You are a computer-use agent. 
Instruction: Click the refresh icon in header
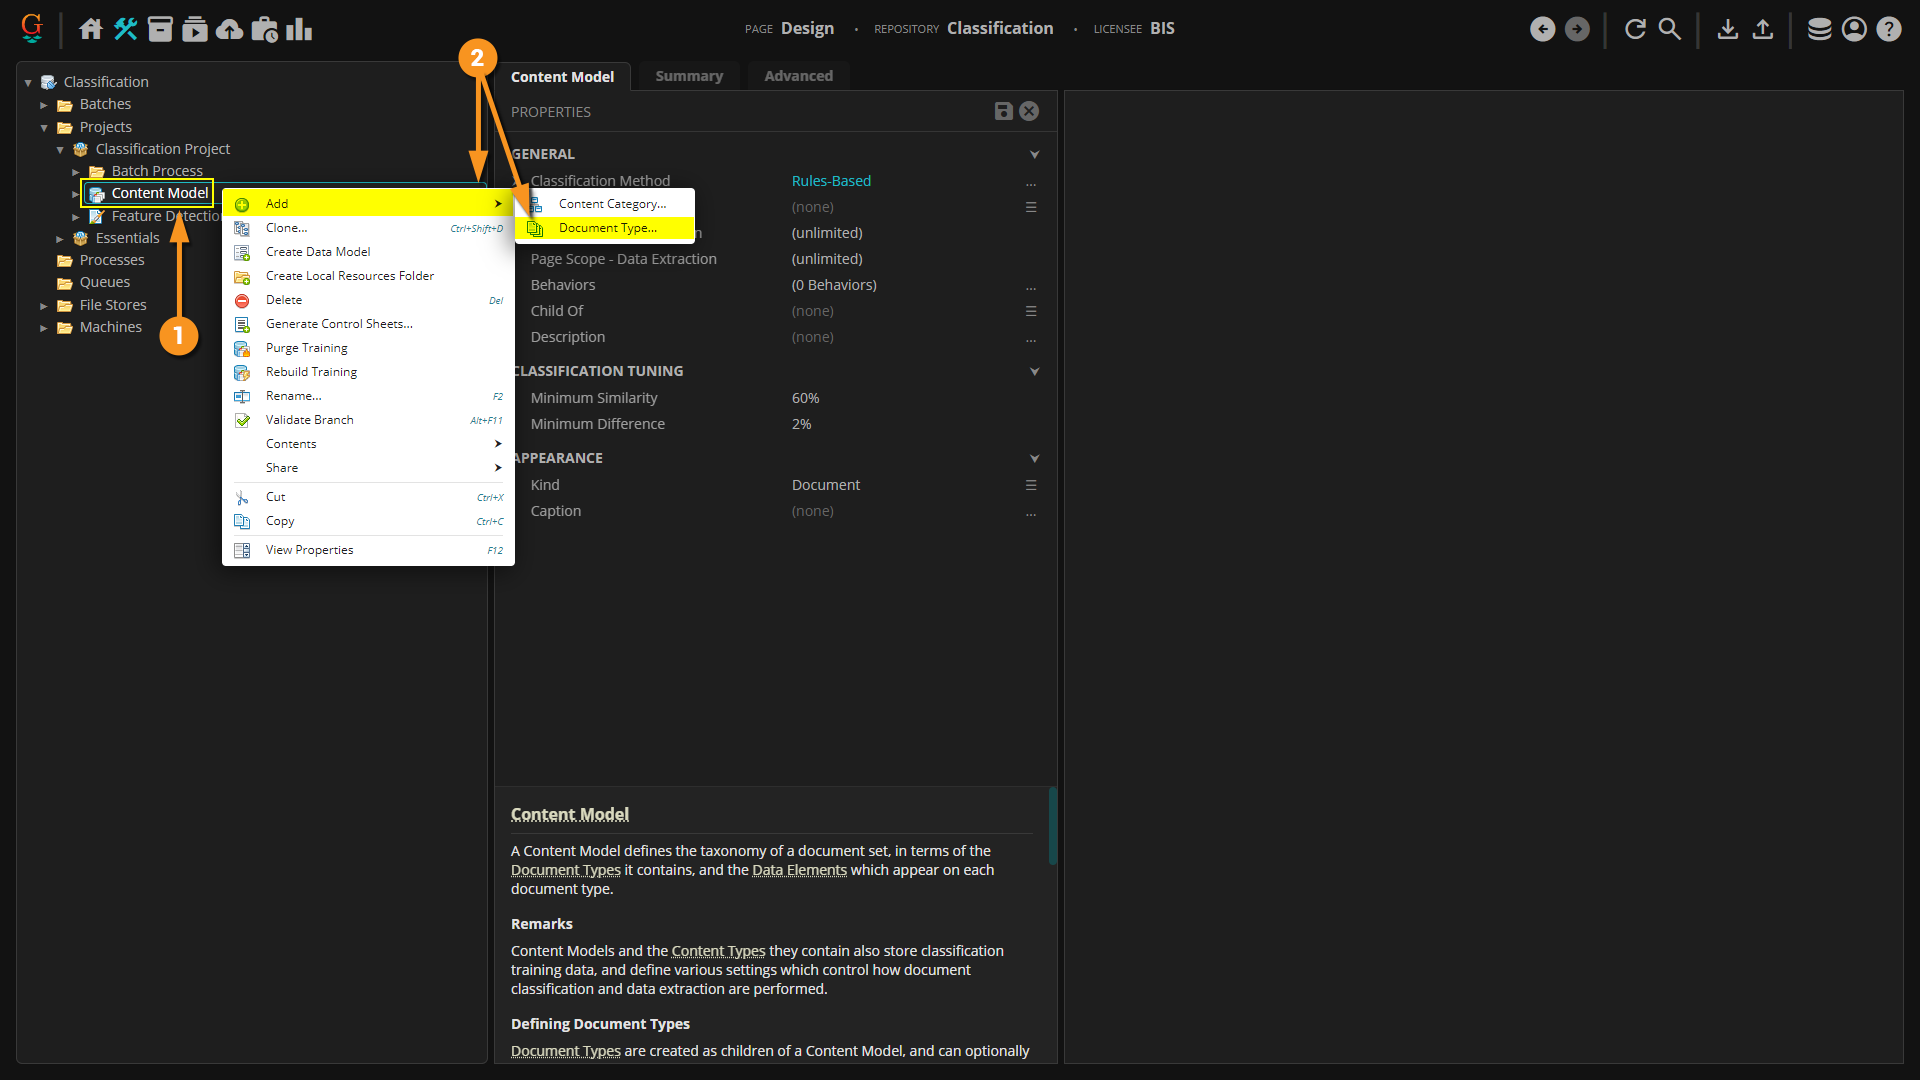(1635, 29)
